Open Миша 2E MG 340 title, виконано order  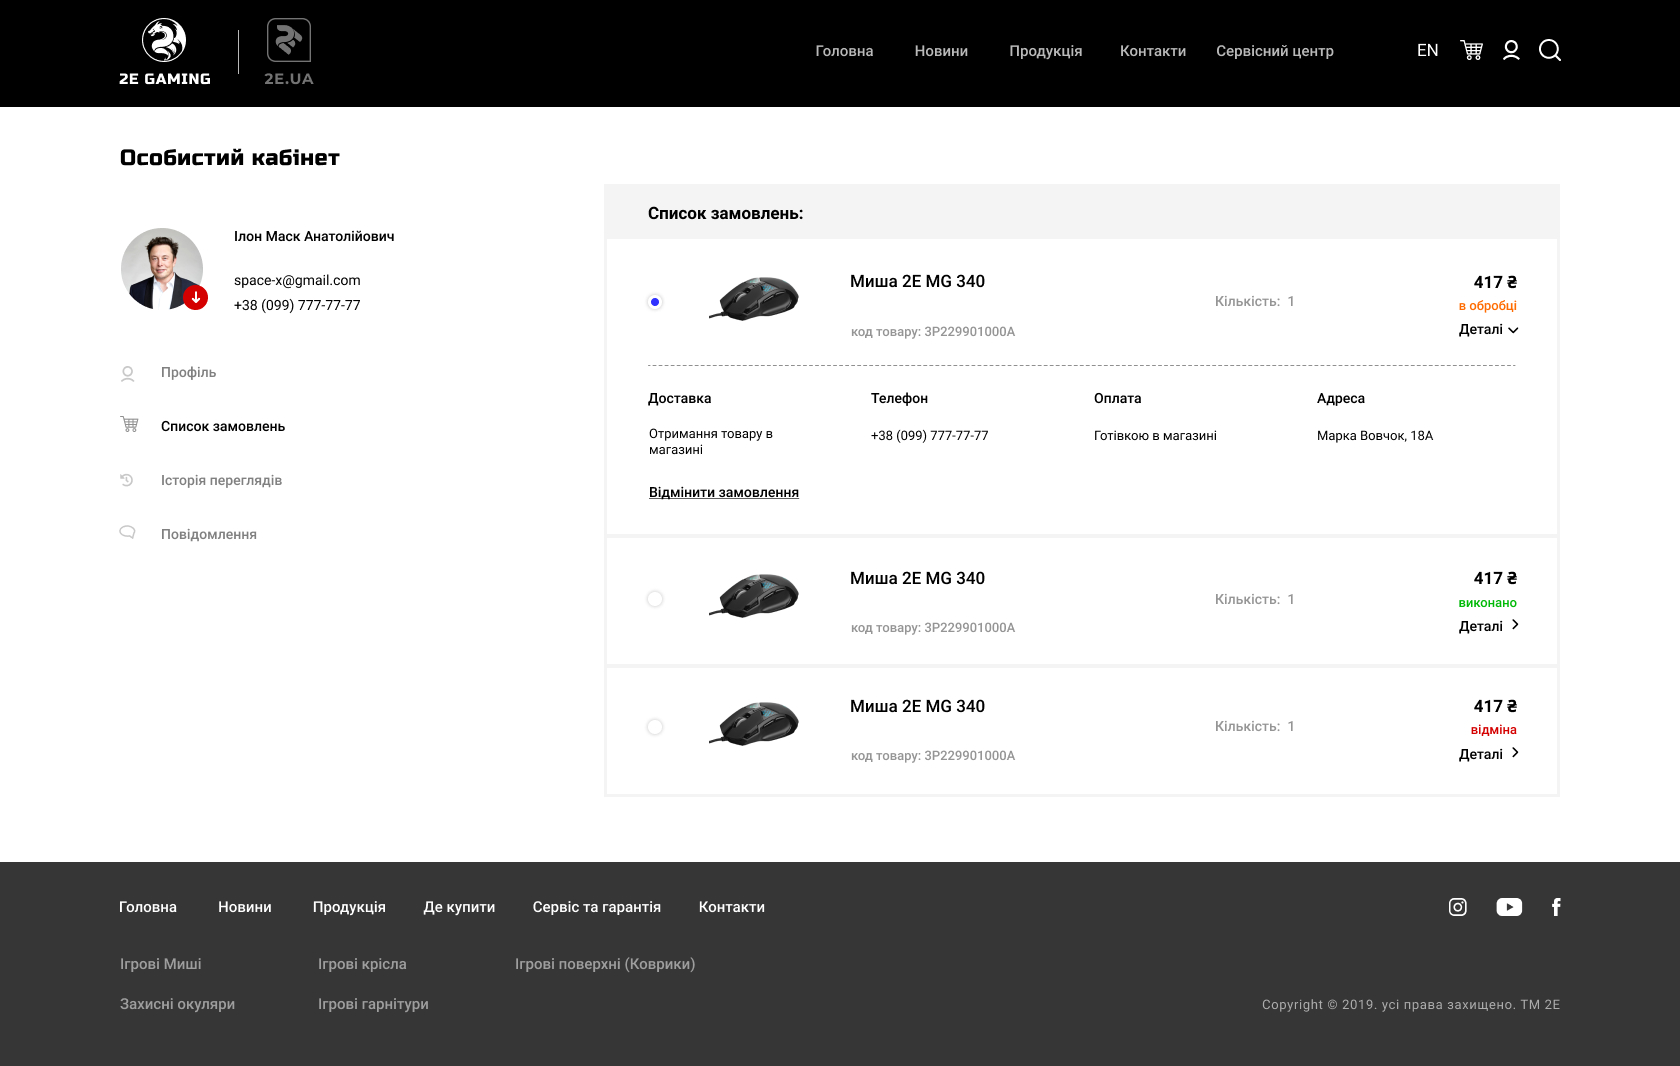tap(917, 578)
